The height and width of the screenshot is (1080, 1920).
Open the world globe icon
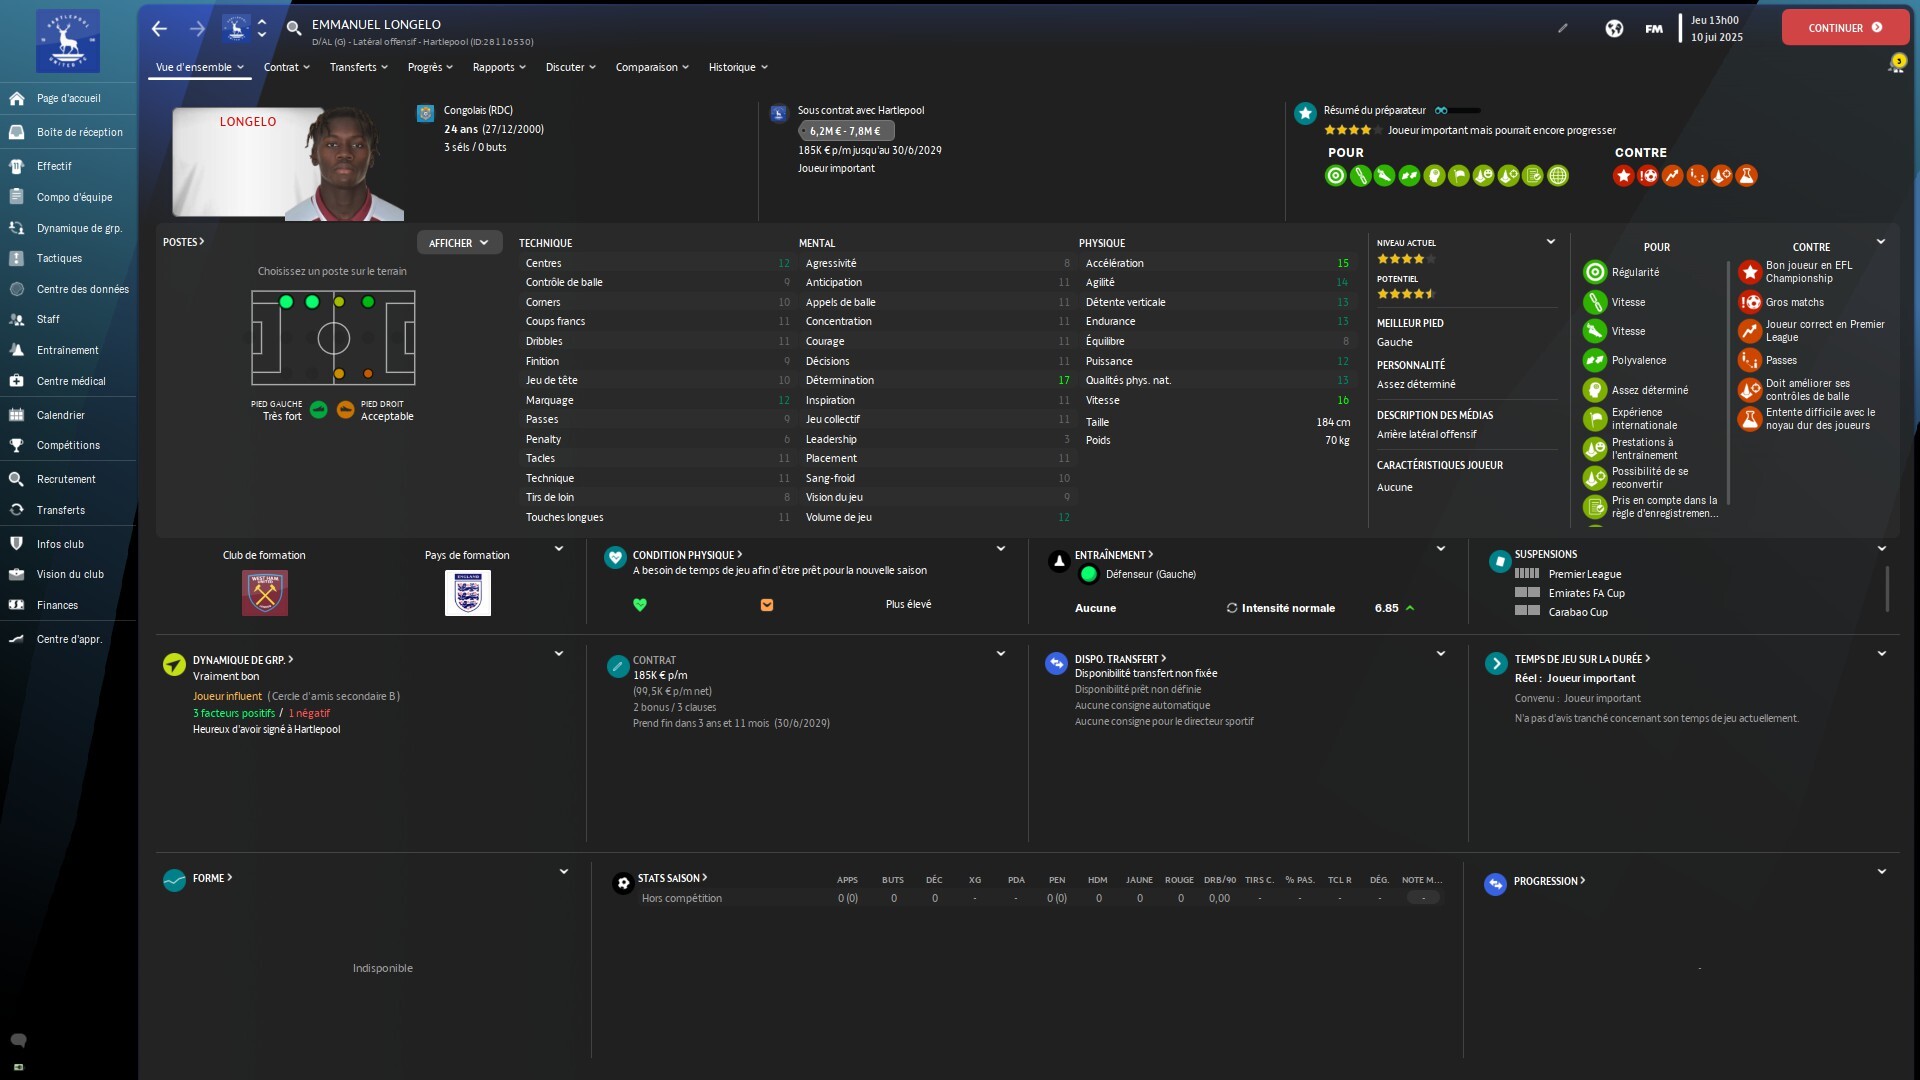(1614, 28)
